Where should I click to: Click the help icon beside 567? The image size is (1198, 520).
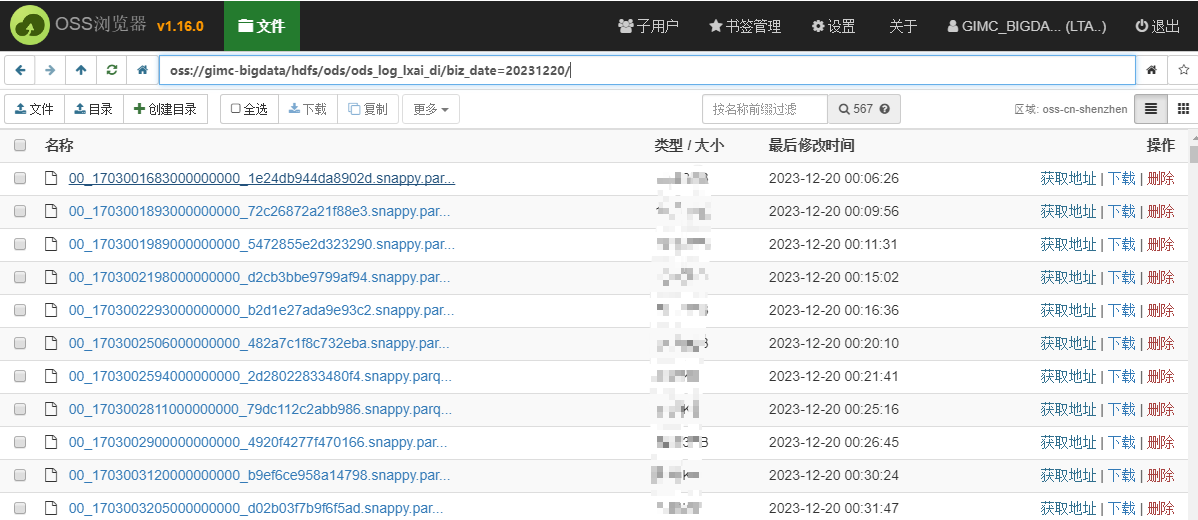point(885,109)
